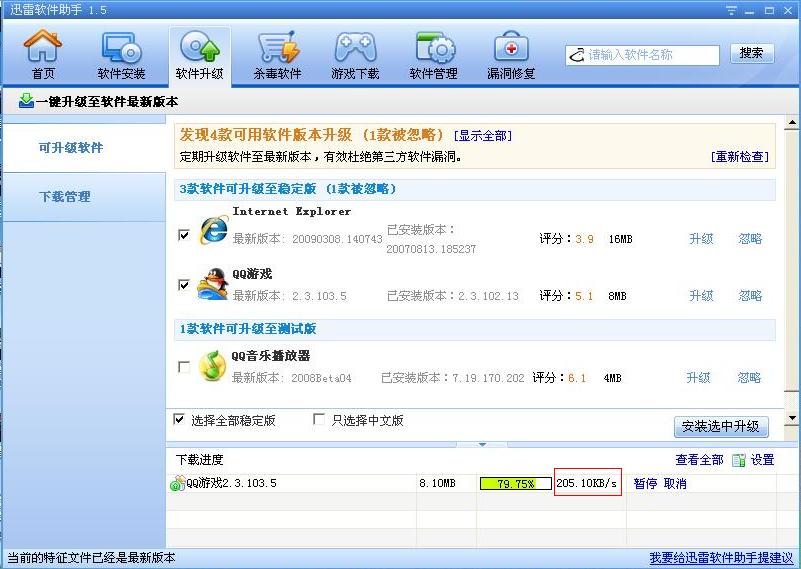The image size is (801, 569).
Task: Click the 我要给迅雷软件助手提建议 link
Action: coord(721,558)
